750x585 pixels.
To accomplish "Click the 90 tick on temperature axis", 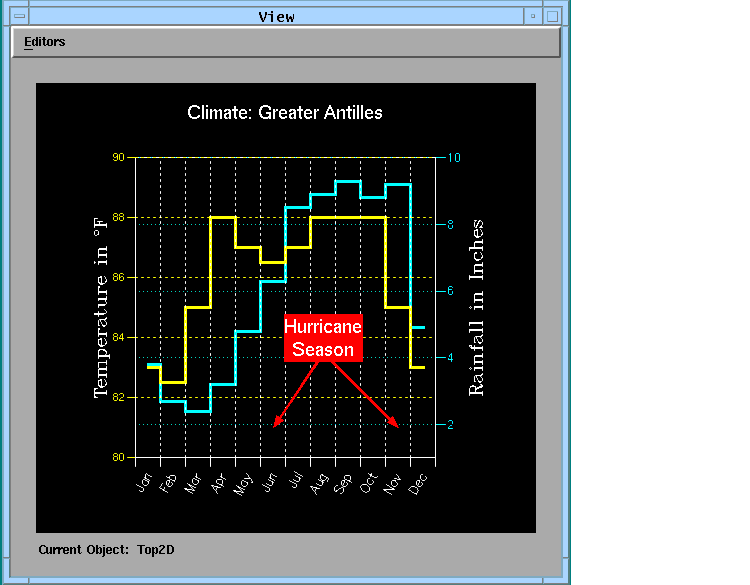I will [x=119, y=158].
